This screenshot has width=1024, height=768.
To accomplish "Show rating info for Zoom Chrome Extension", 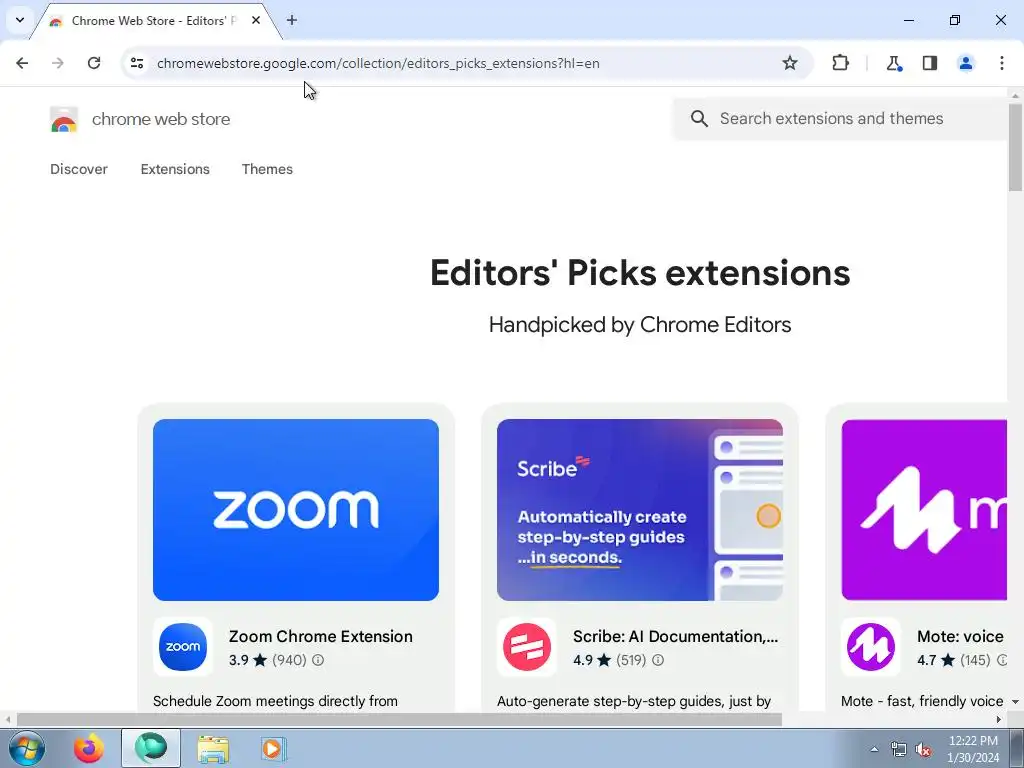I will (x=318, y=660).
